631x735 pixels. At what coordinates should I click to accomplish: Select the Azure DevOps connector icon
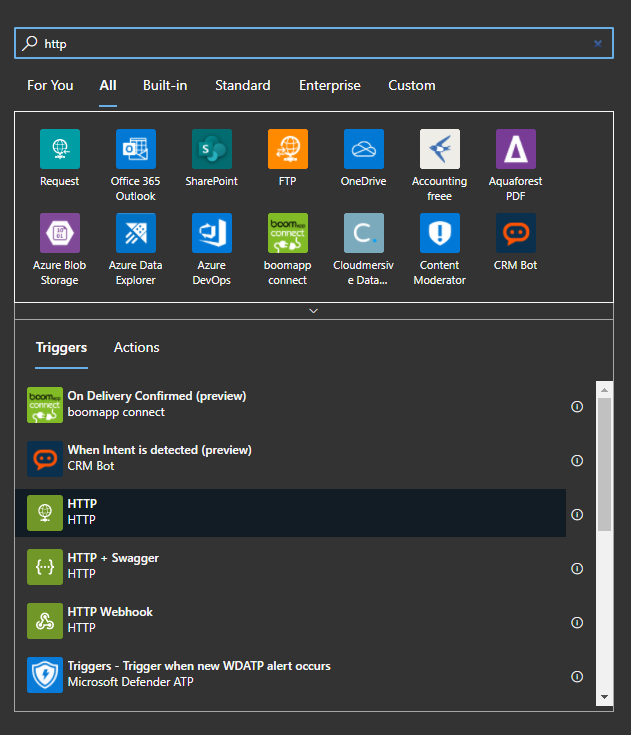[211, 233]
